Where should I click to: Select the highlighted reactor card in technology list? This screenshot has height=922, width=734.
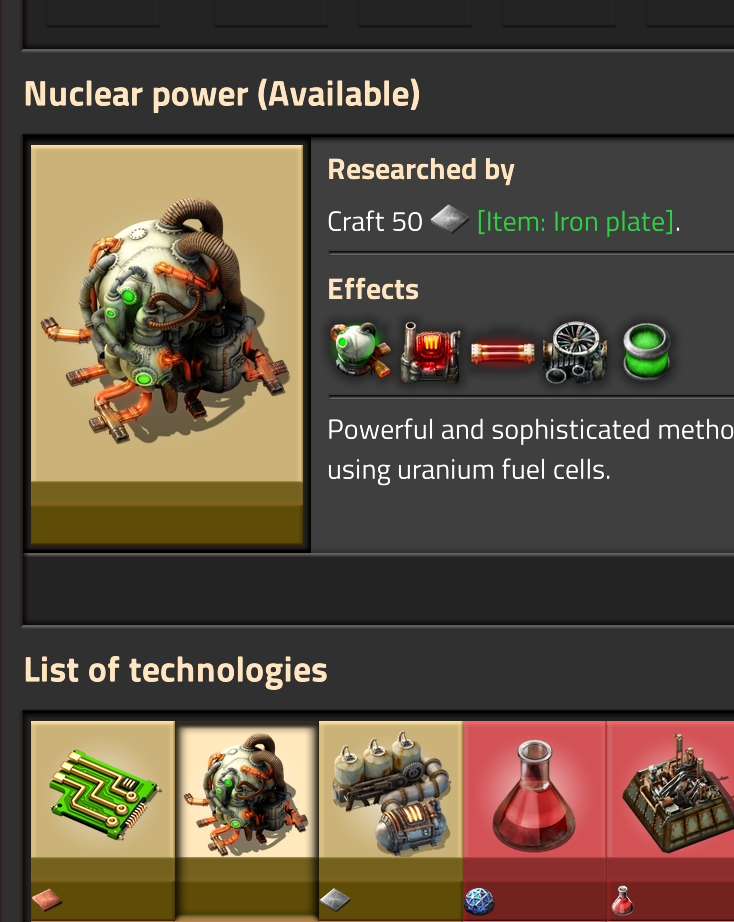click(246, 820)
